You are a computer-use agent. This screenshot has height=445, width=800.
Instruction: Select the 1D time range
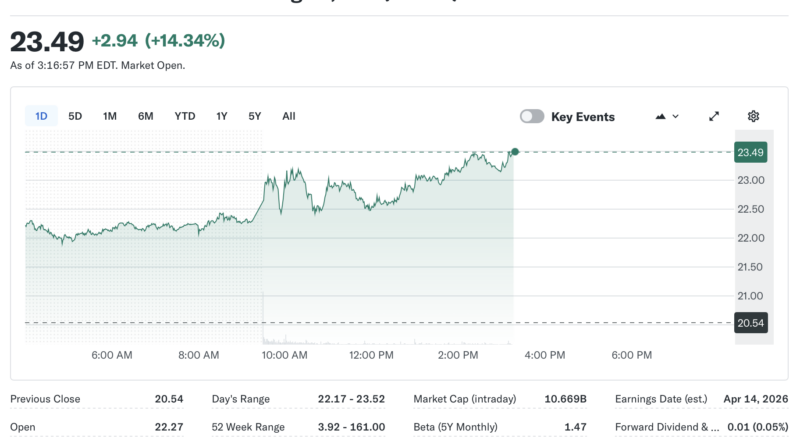[41, 116]
